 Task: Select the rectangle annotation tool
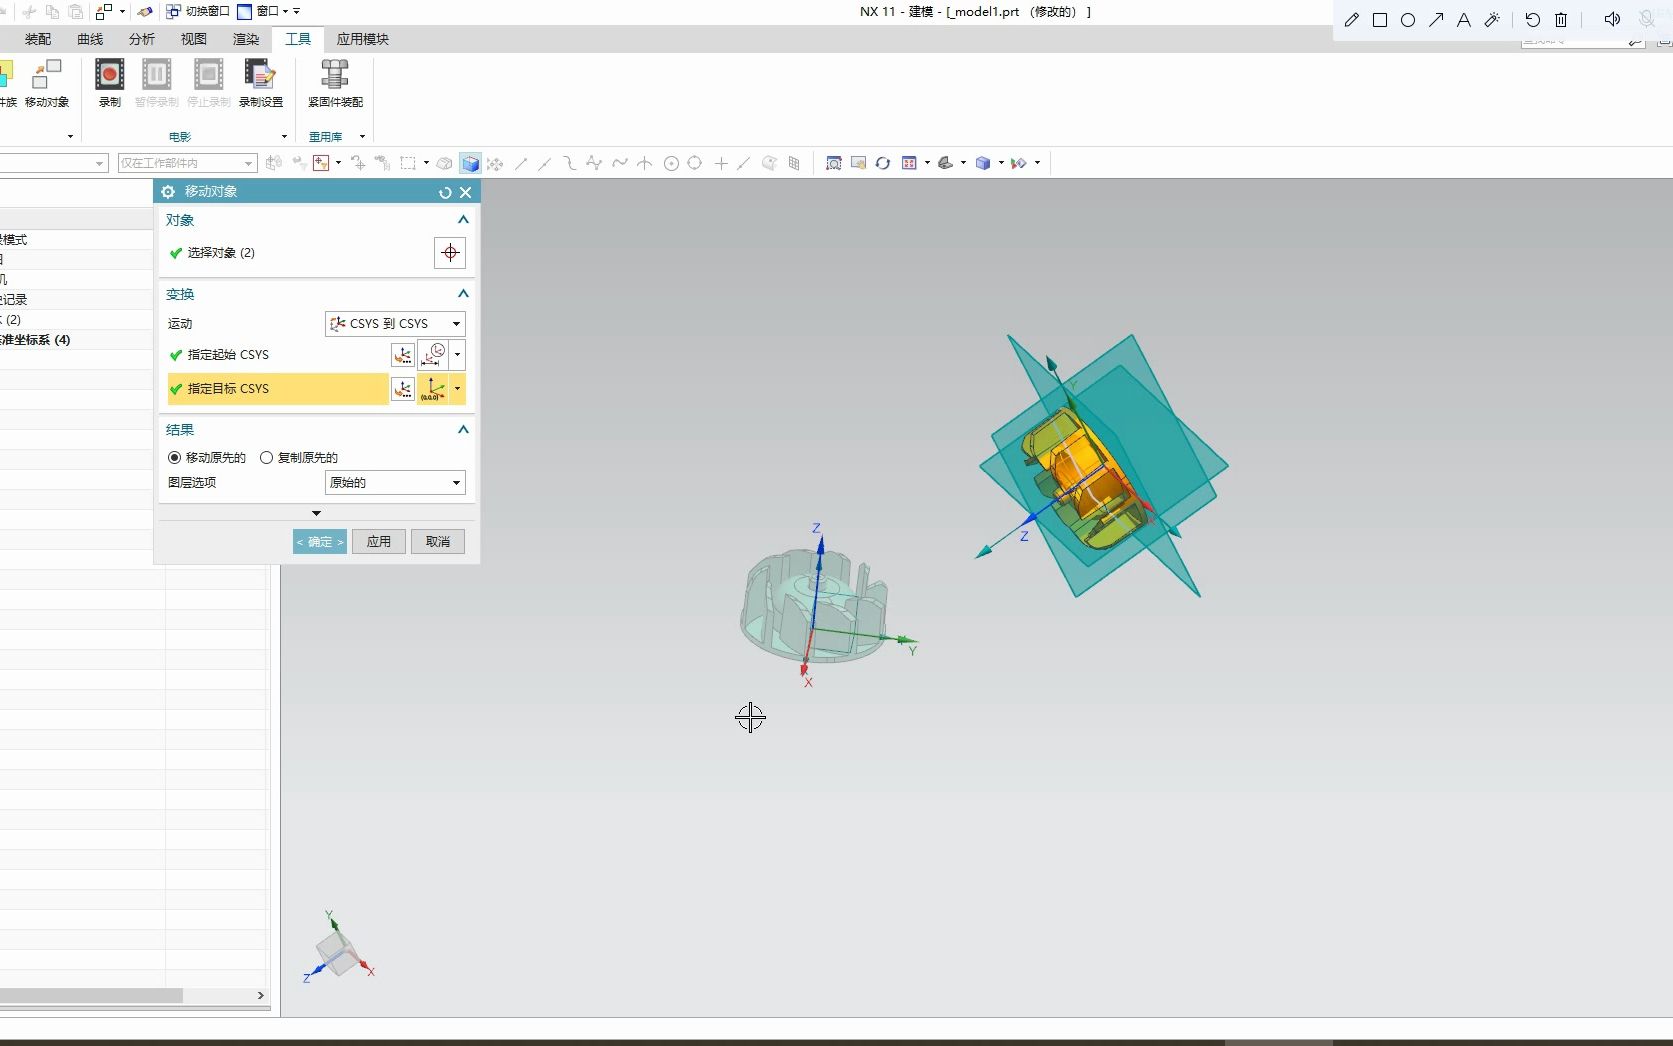[1380, 20]
